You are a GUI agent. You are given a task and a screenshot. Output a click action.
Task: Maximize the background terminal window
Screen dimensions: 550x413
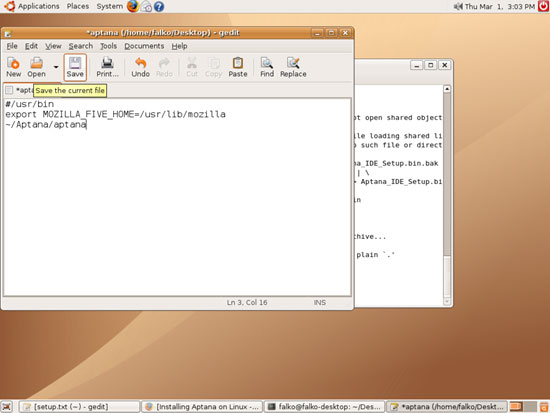coord(430,65)
